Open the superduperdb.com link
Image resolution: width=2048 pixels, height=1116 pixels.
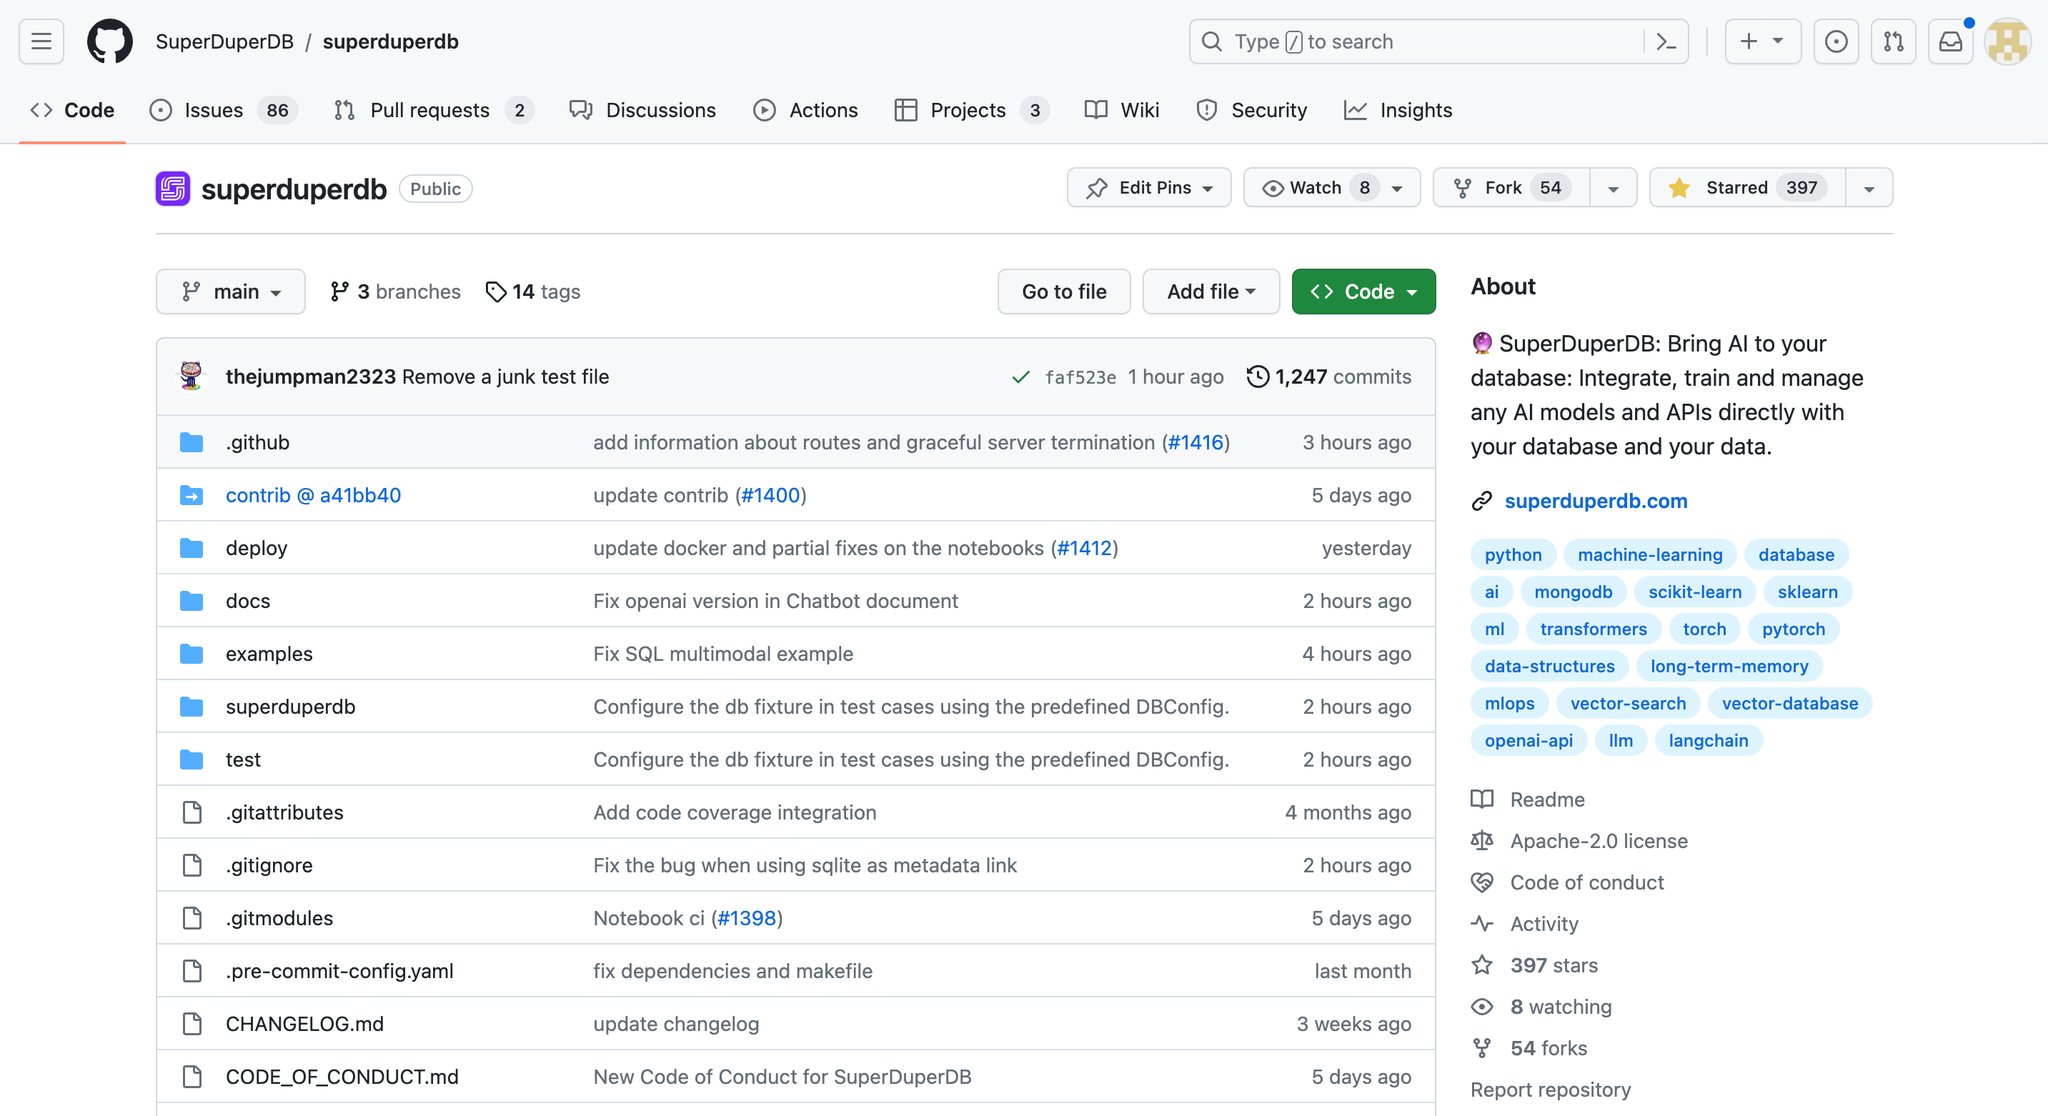[x=1596, y=501]
